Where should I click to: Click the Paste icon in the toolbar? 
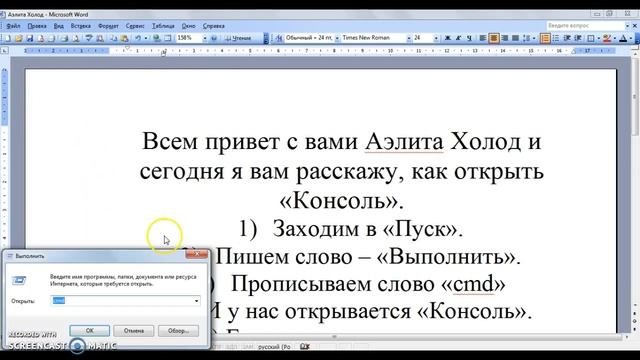[124, 38]
